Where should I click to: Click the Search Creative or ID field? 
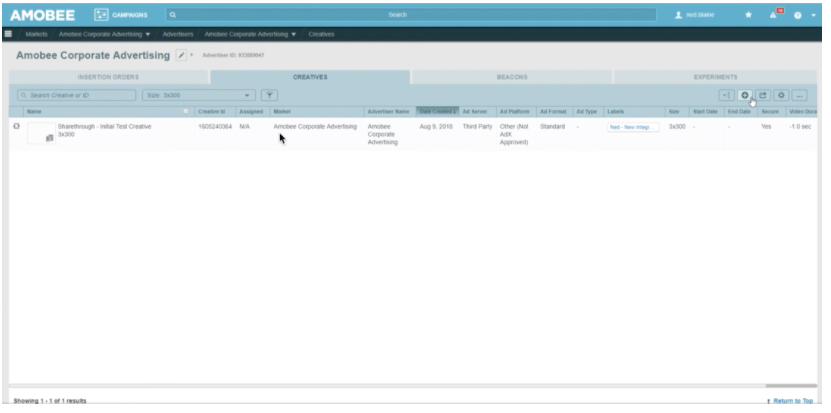(77, 95)
